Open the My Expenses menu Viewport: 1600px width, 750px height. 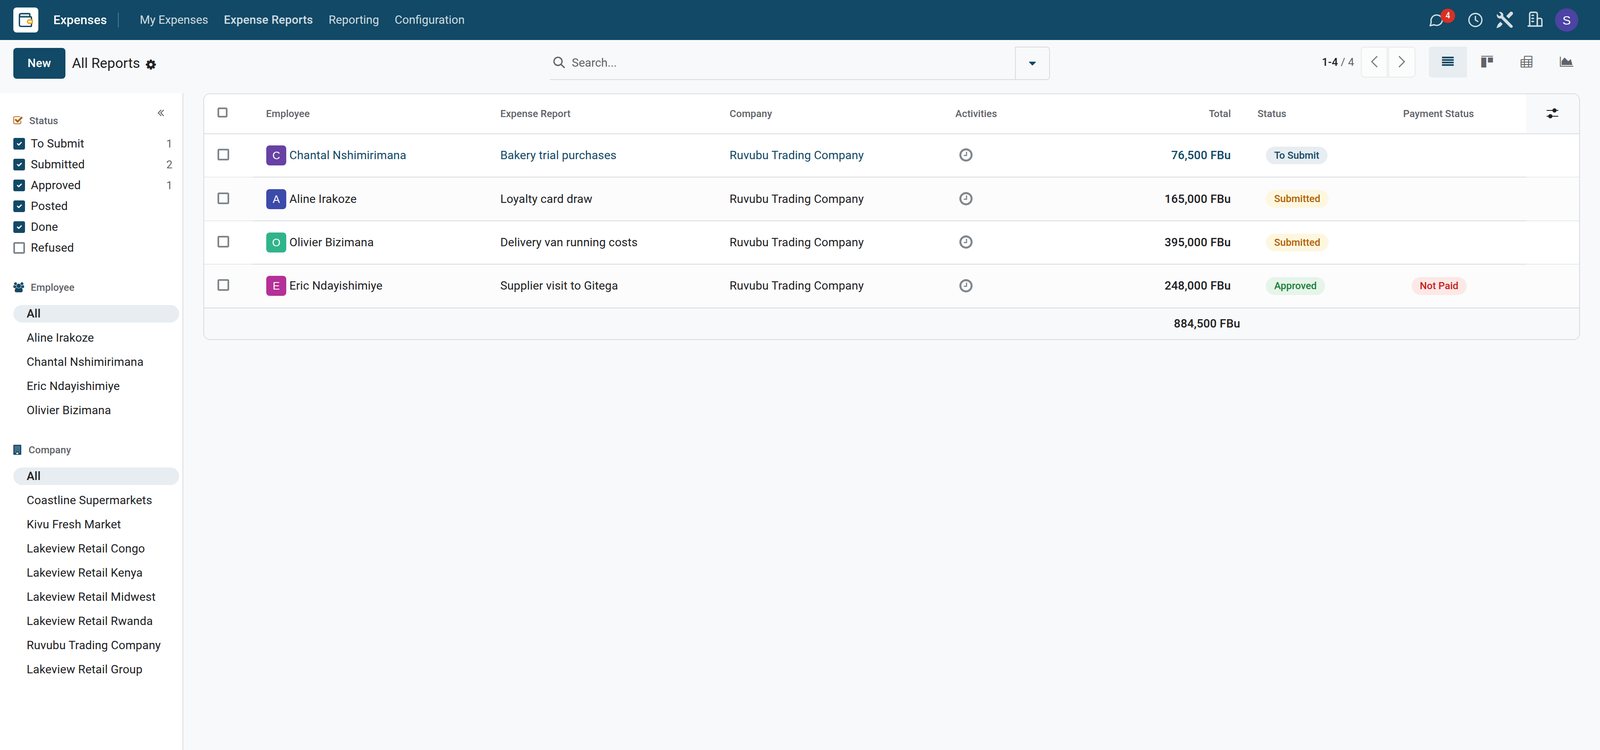[174, 20]
